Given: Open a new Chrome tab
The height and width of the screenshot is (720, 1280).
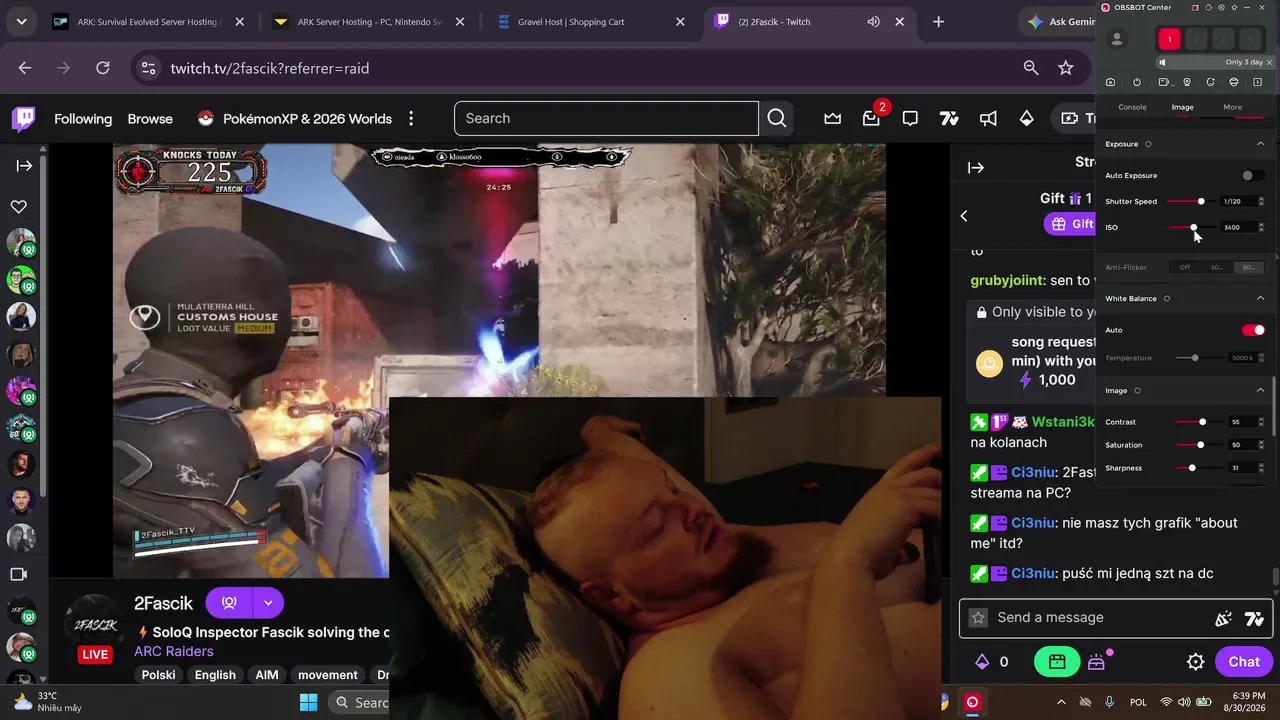Looking at the screenshot, I should pos(938,22).
